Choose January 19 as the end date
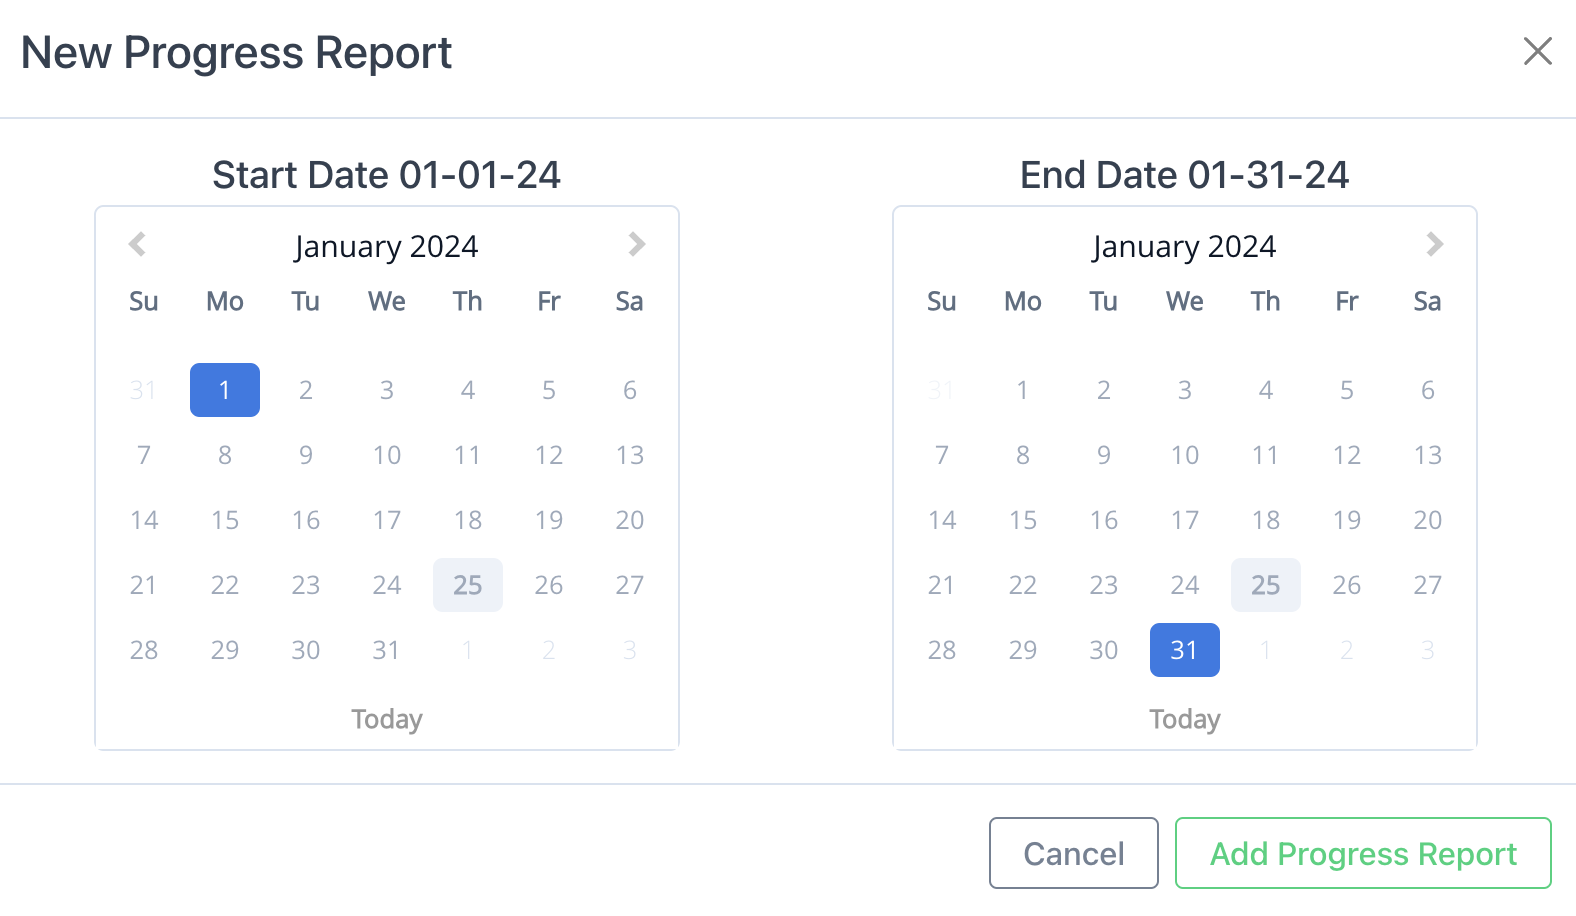This screenshot has width=1576, height=916. pyautogui.click(x=1347, y=520)
